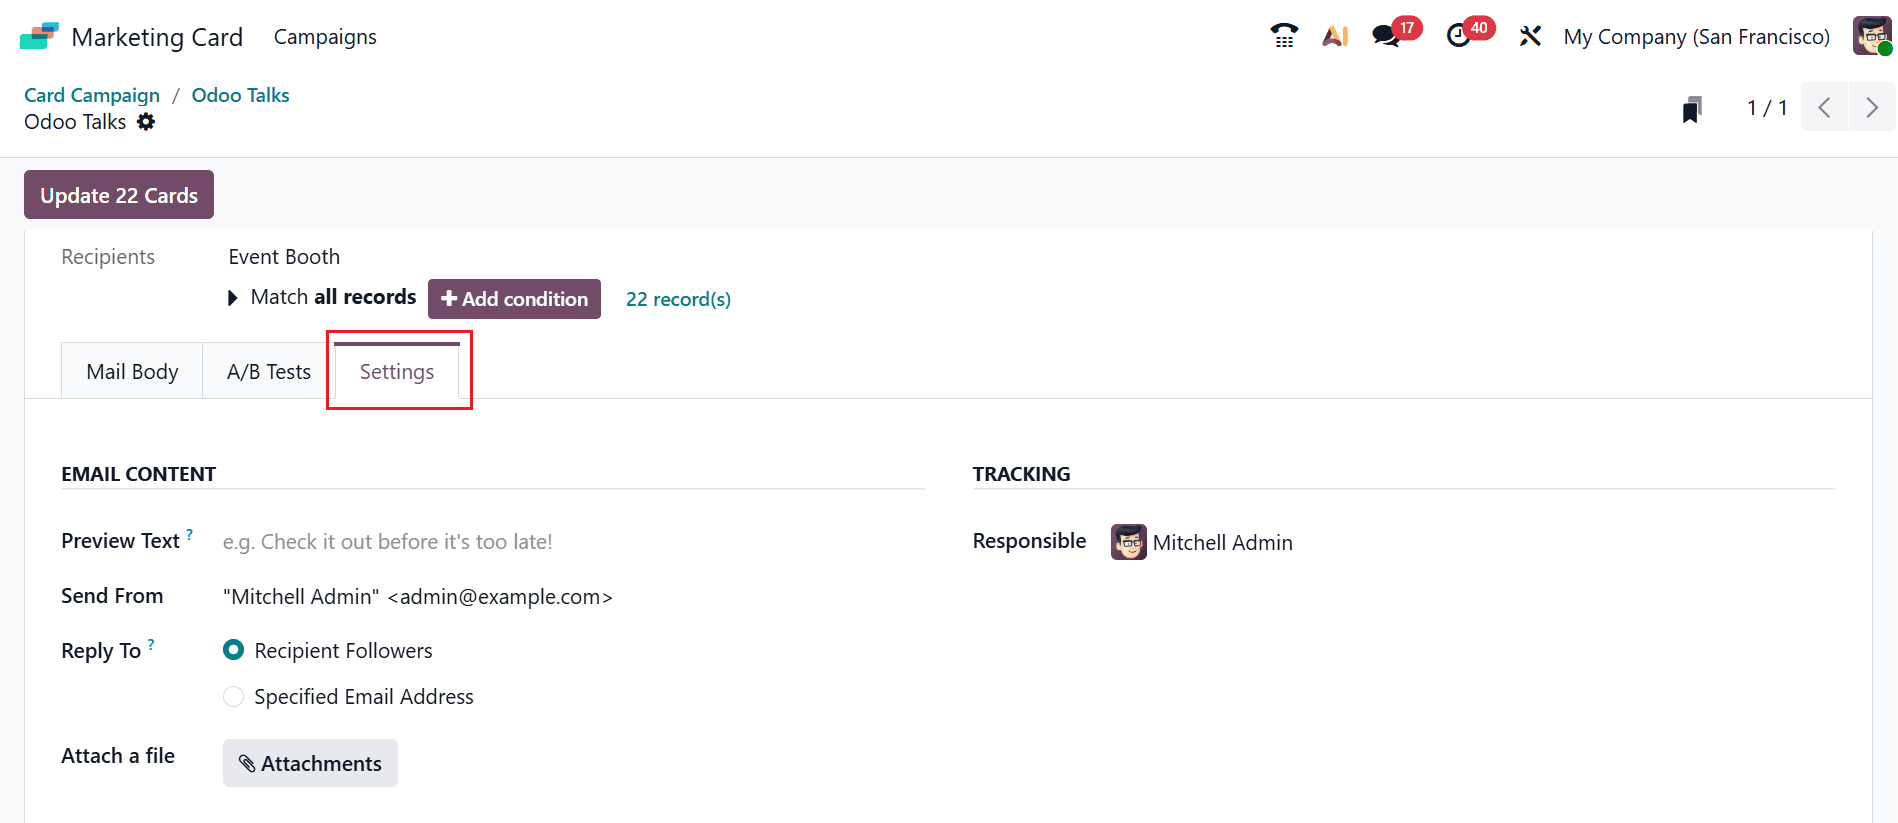This screenshot has height=823, width=1898.
Task: Click the 1 / 1 pager counter
Action: coord(1767,108)
